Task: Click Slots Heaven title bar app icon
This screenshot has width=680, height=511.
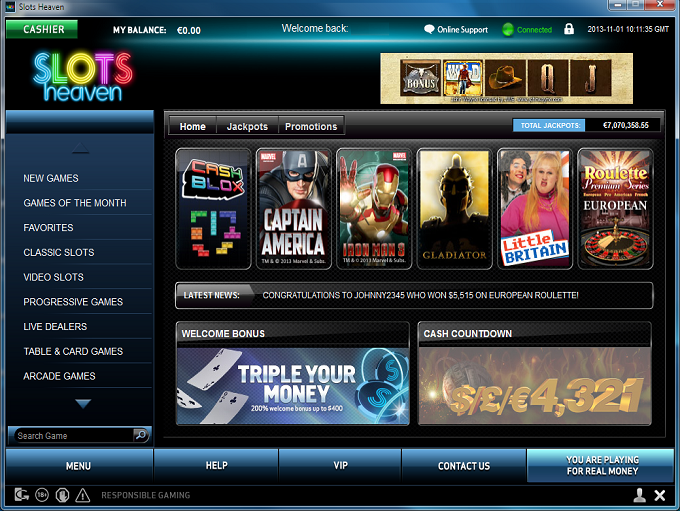Action: (x=10, y=7)
